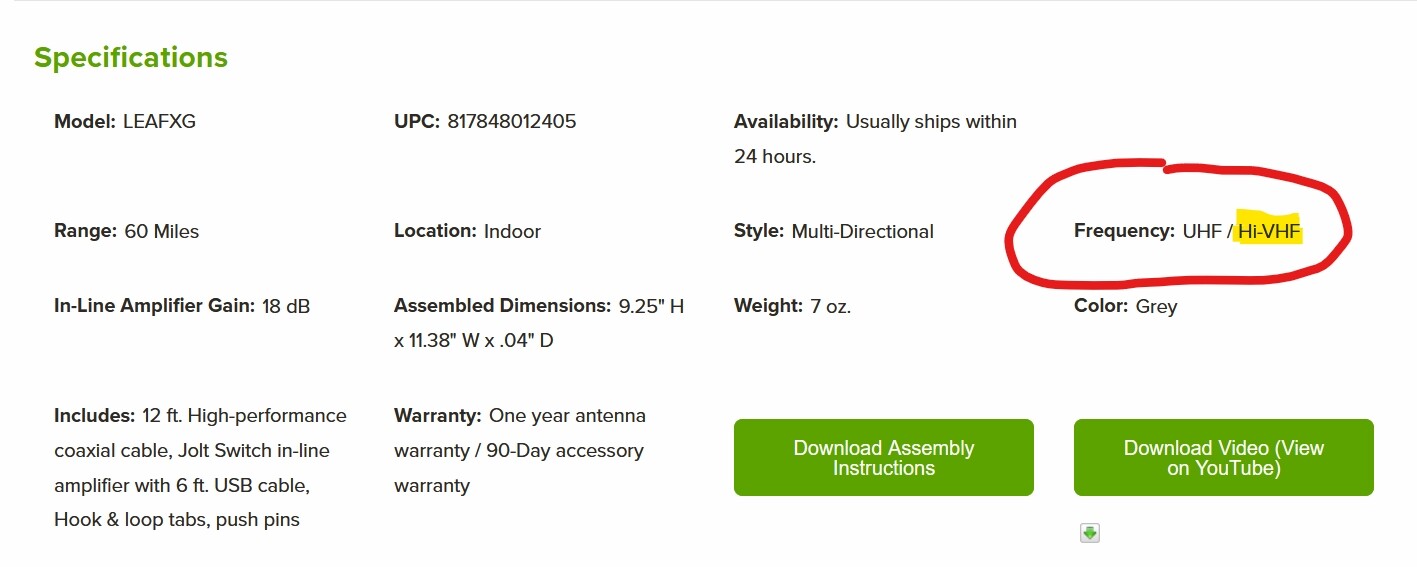Click the Frequency label

[1124, 231]
